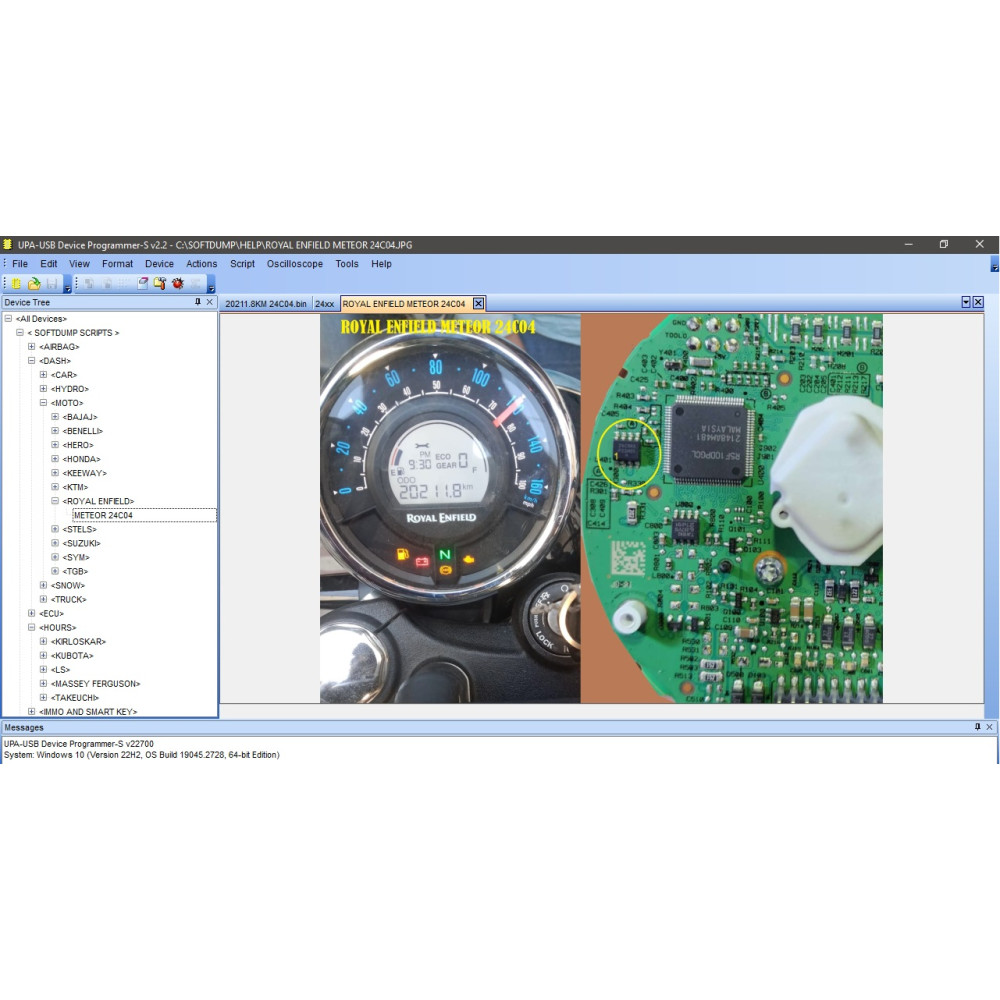The image size is (1000, 1000).
Task: Open the Tools menu
Action: pyautogui.click(x=347, y=263)
